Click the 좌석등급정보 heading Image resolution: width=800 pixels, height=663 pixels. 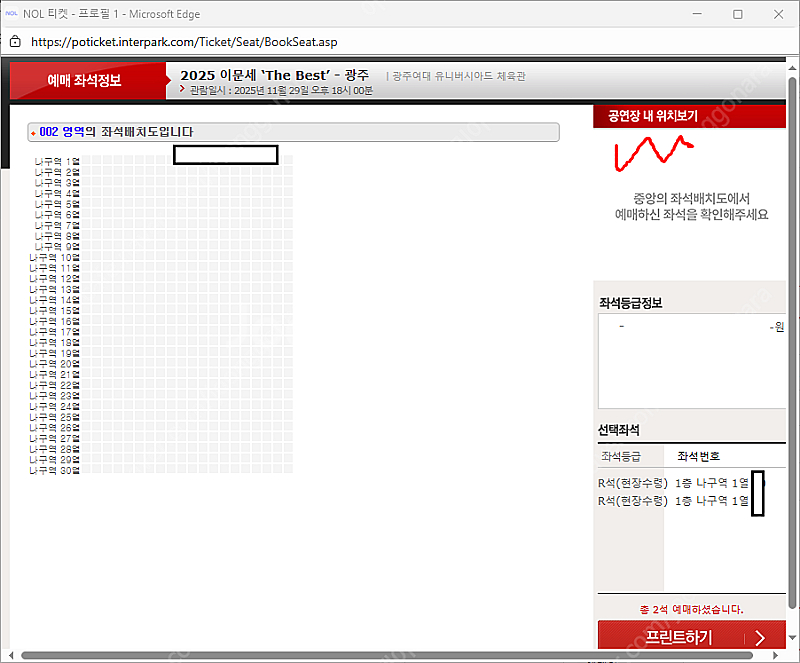click(631, 303)
